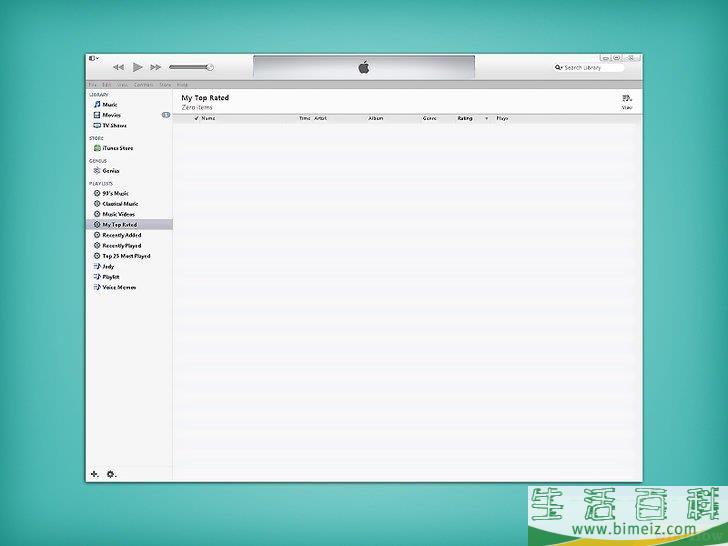
Task: Sort by the Time column
Action: point(305,118)
